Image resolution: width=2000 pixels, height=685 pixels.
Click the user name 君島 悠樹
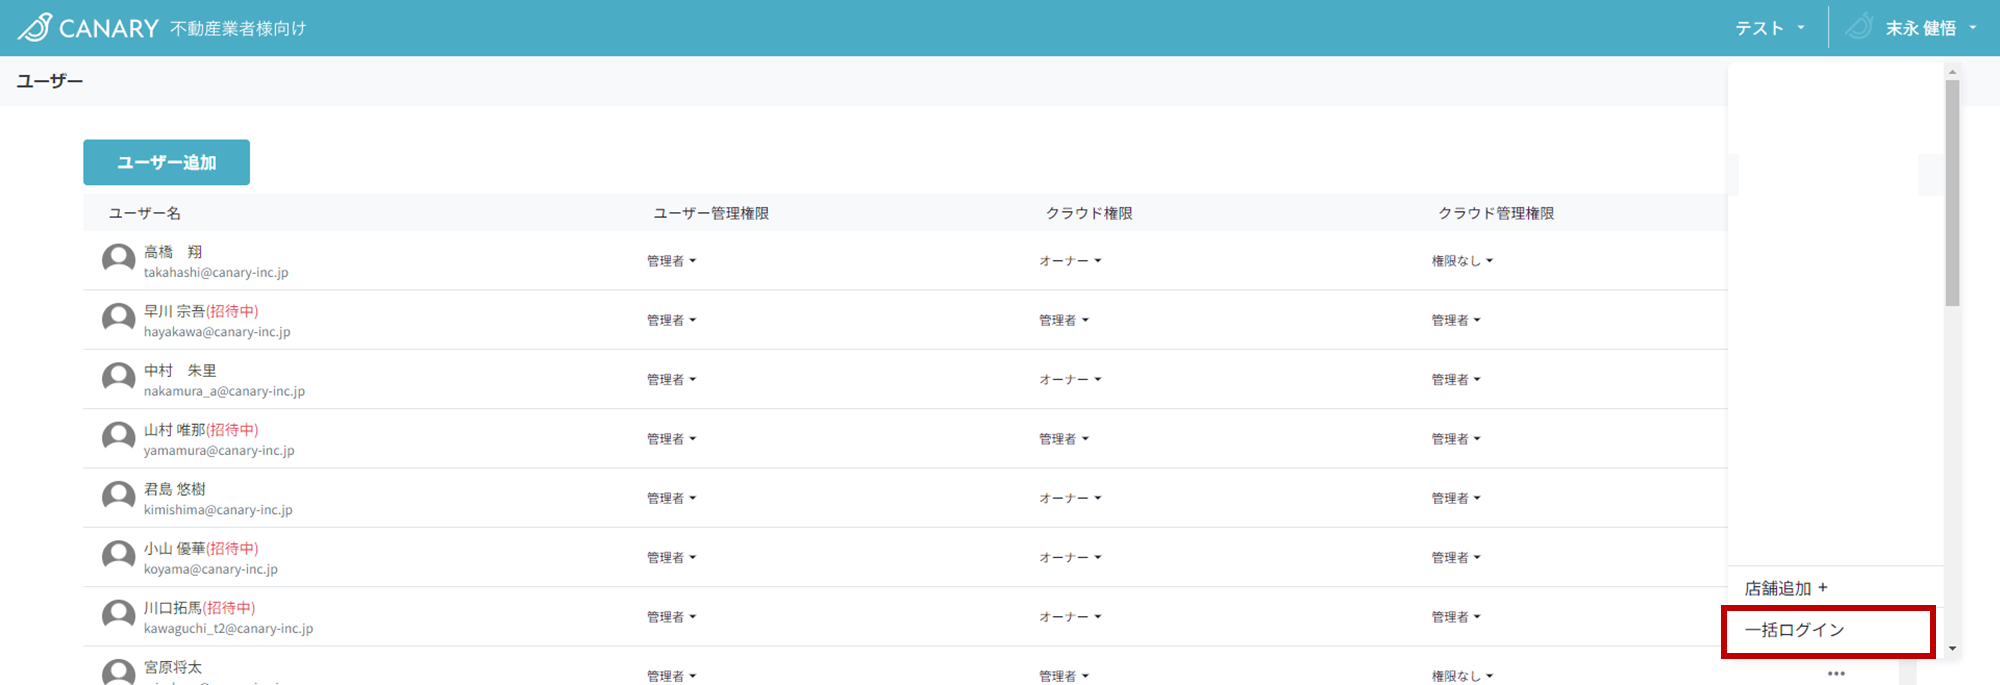pyautogui.click(x=175, y=489)
